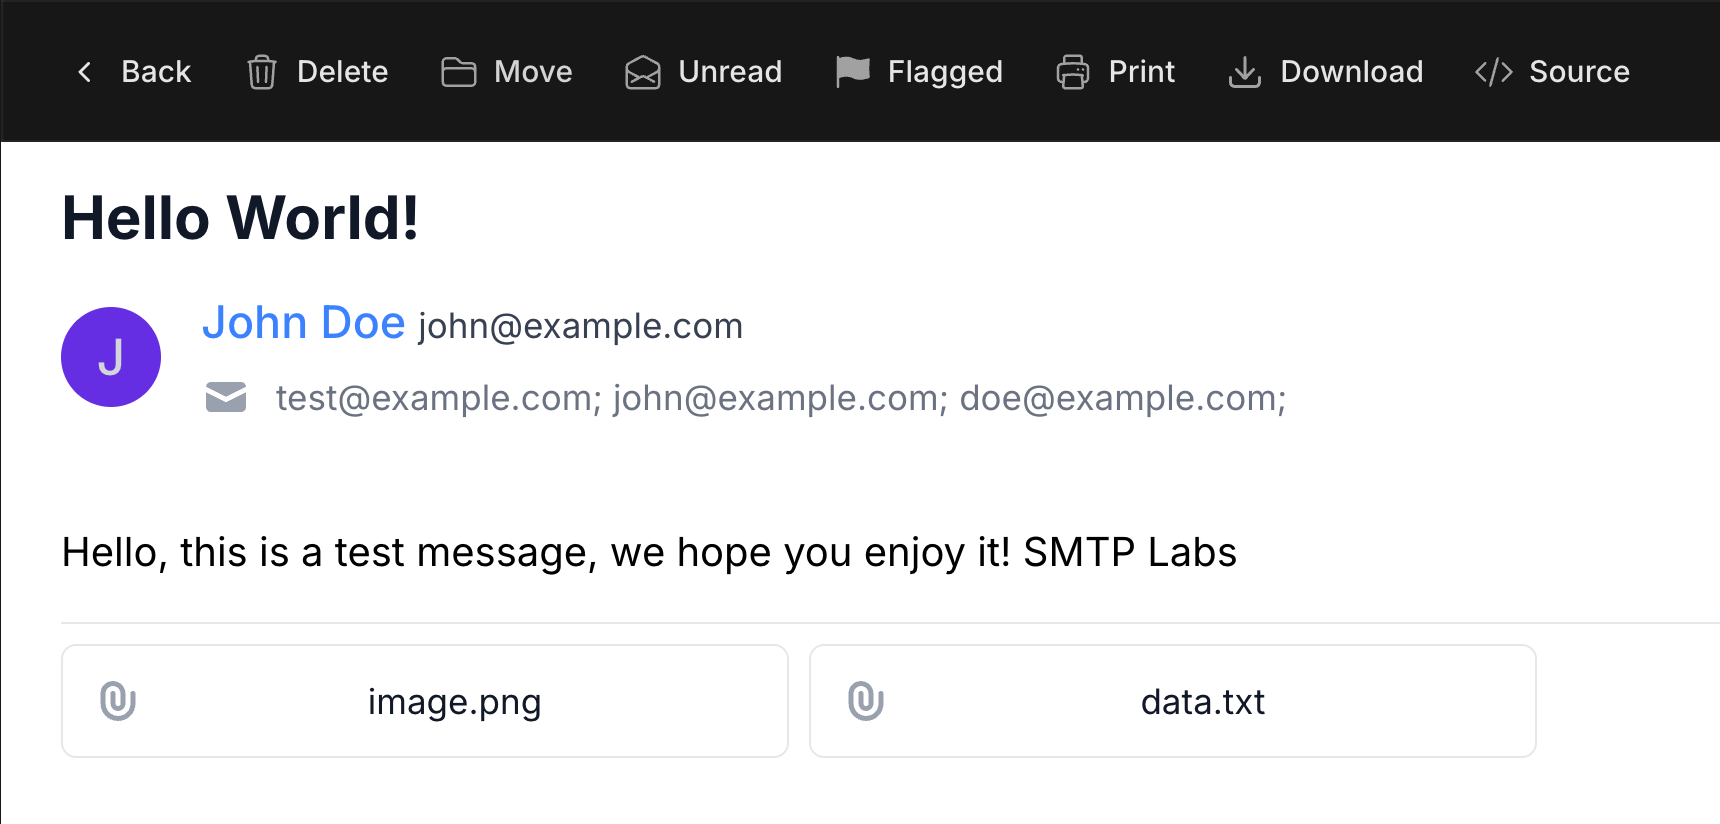Image resolution: width=1720 pixels, height=824 pixels.
Task: Click the back chevron arrow icon
Action: (x=85, y=72)
